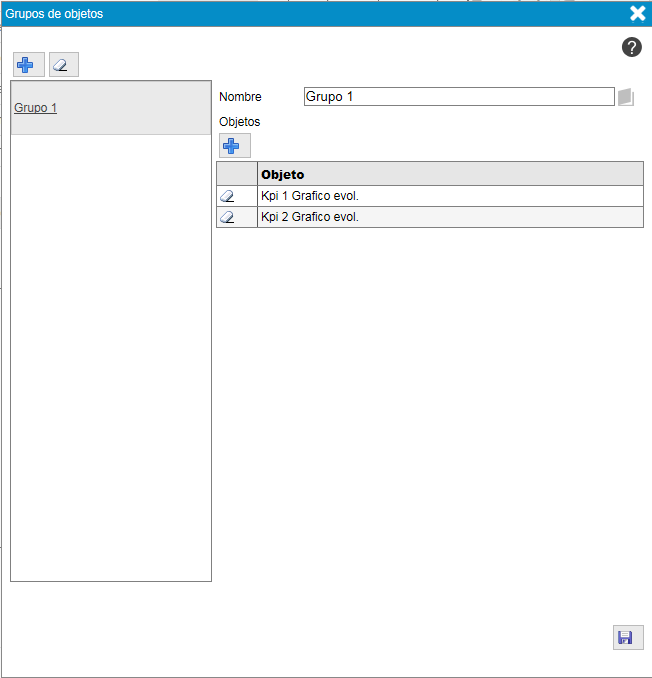Focus the Nombre text field
652x678 pixels.
pyautogui.click(x=458, y=97)
